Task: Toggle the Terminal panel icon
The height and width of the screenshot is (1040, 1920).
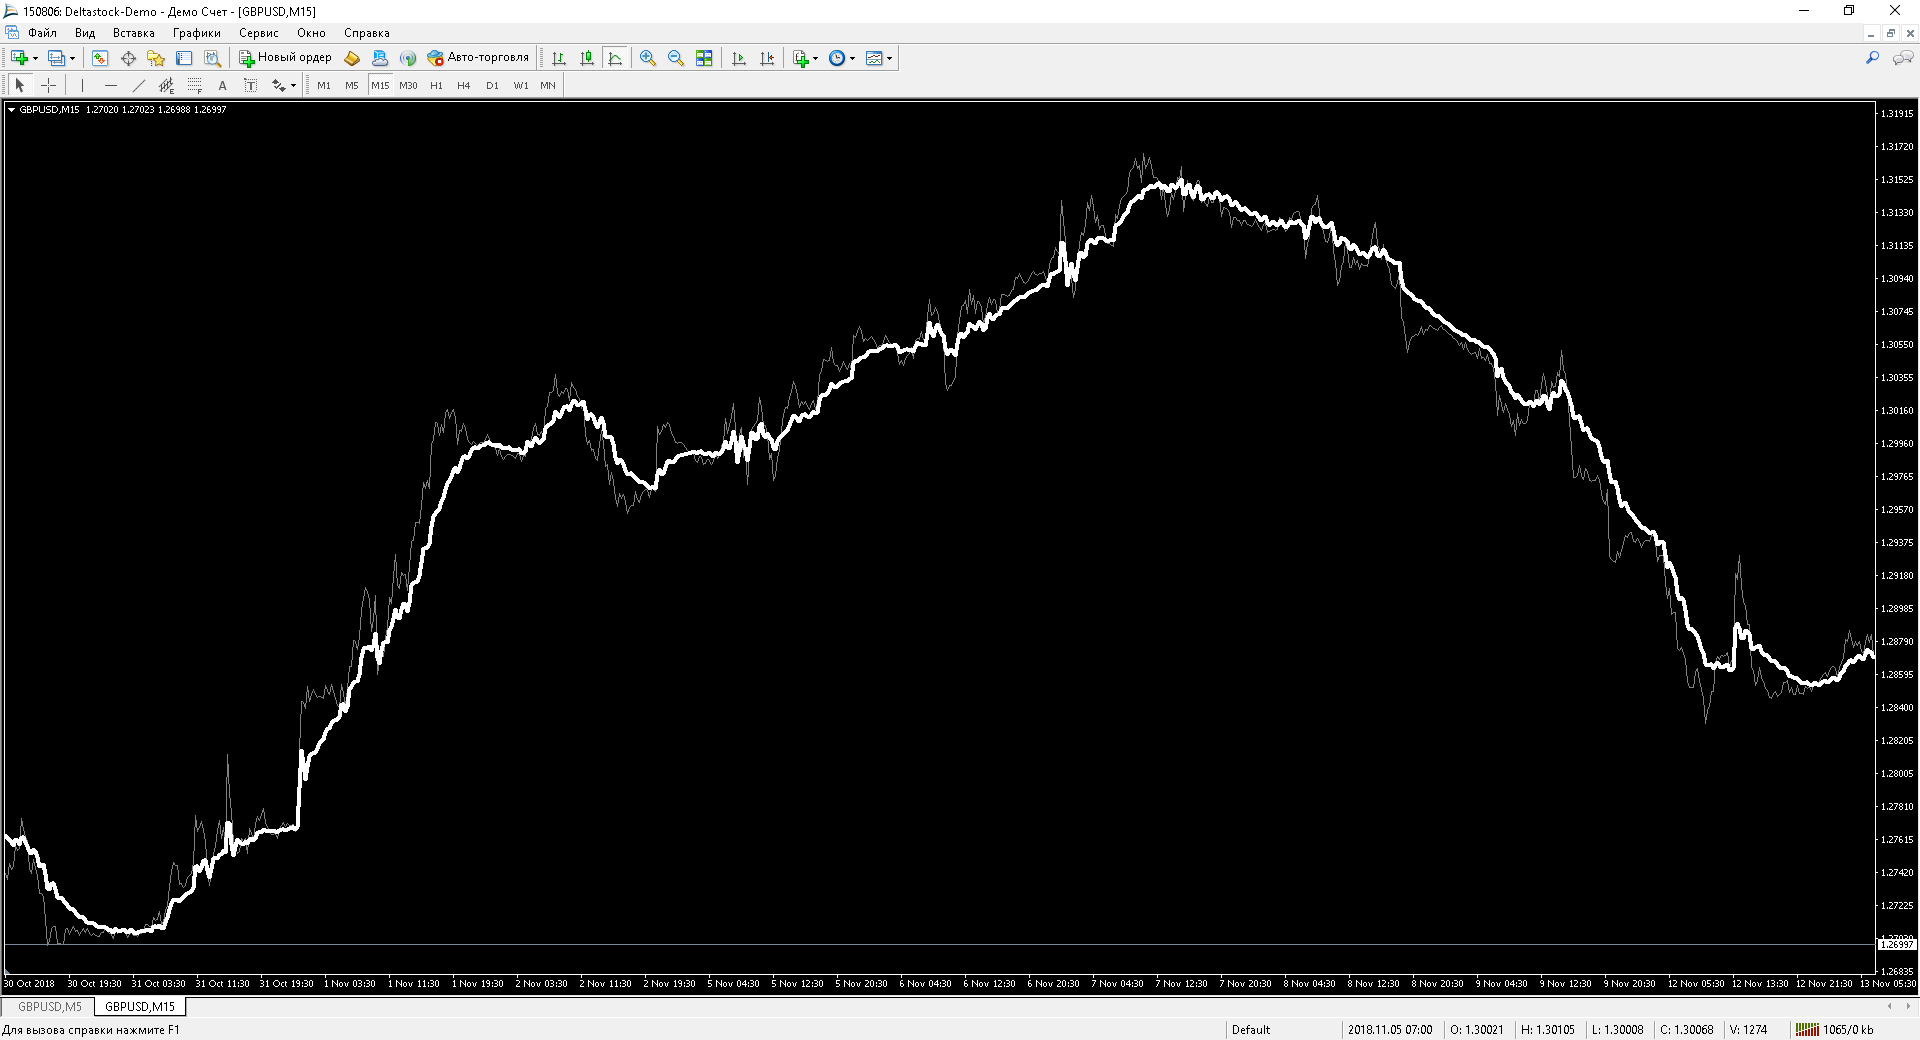Action: [184, 58]
